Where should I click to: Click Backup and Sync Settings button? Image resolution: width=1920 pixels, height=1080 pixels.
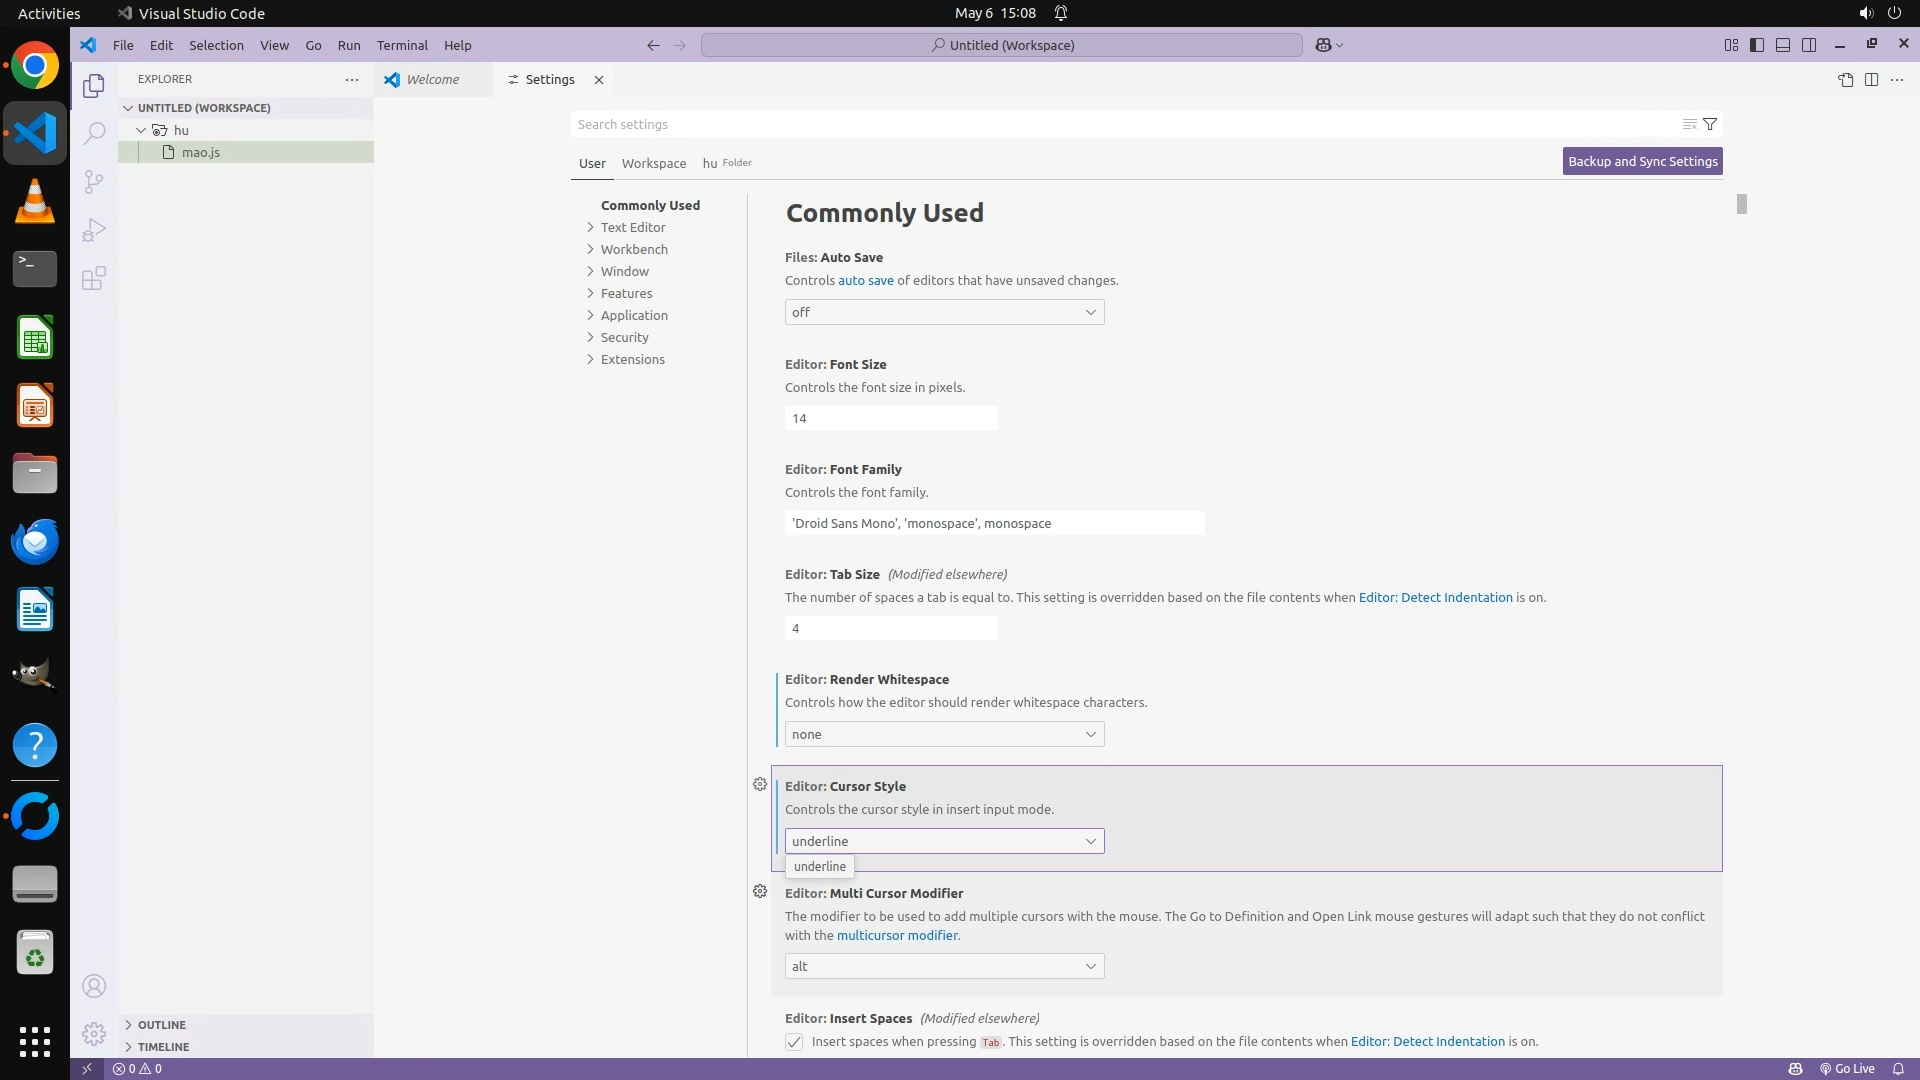(1642, 161)
